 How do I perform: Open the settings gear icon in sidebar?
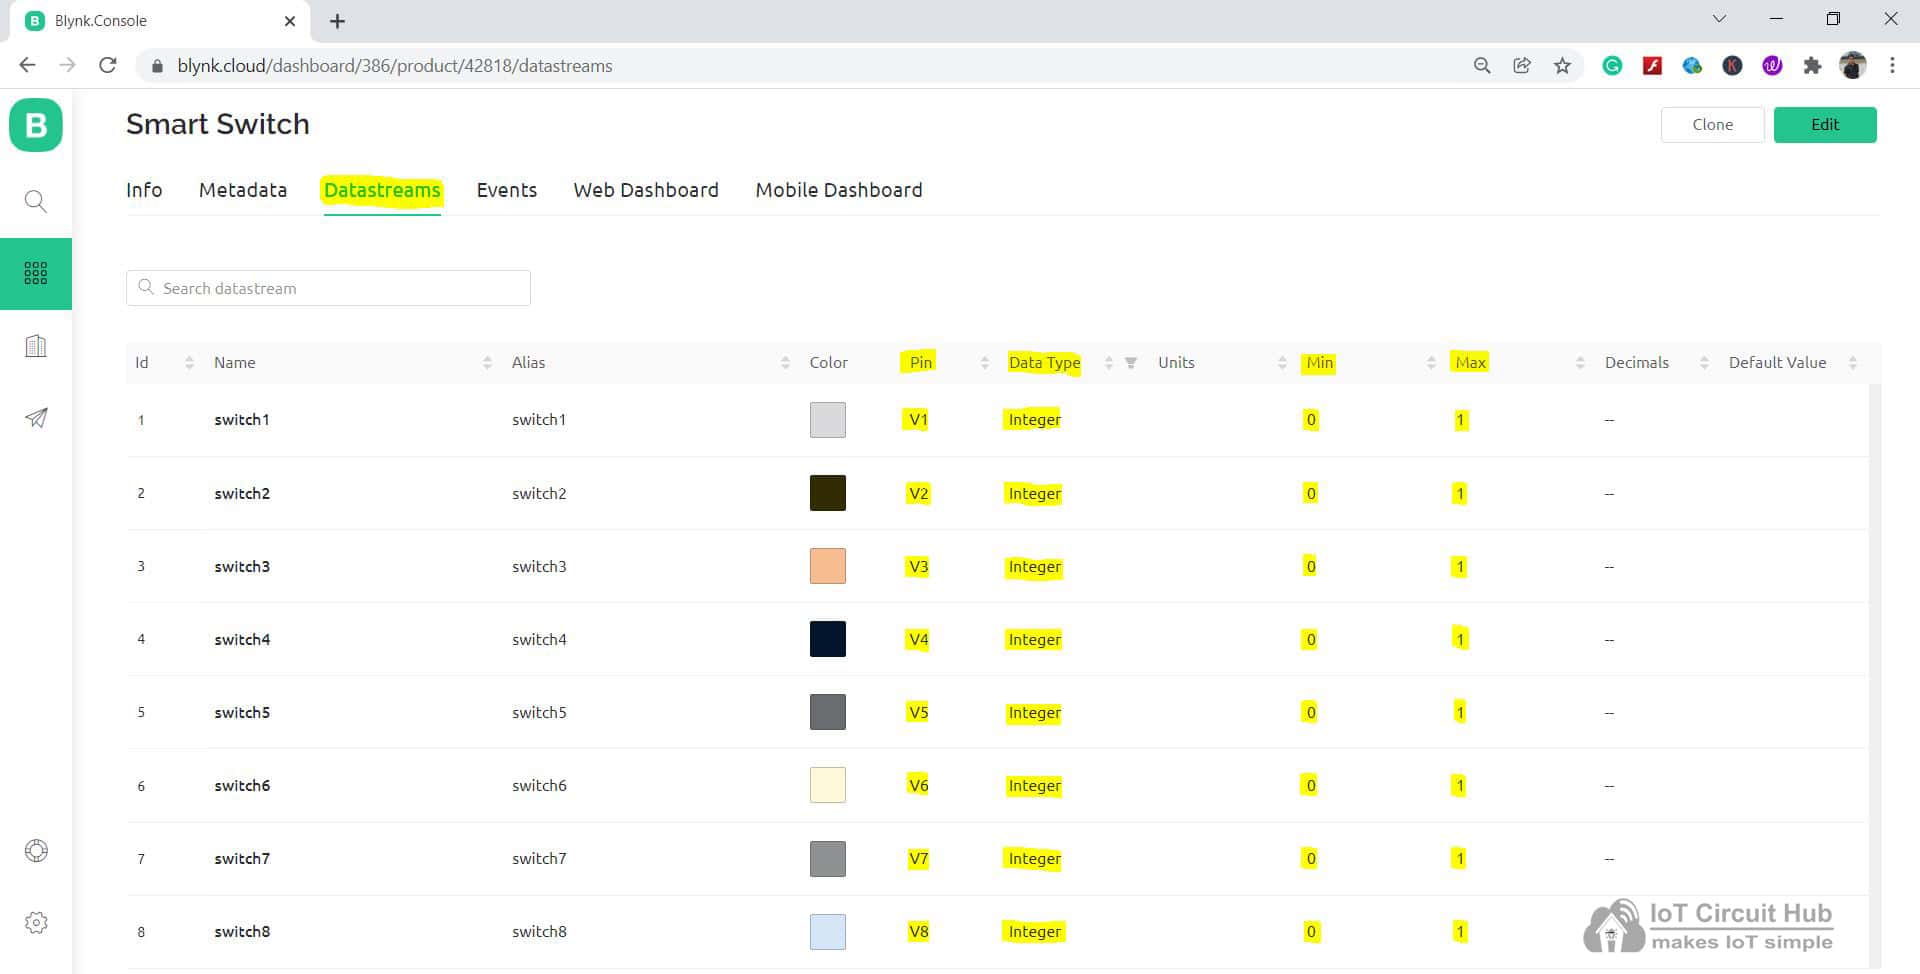click(36, 922)
